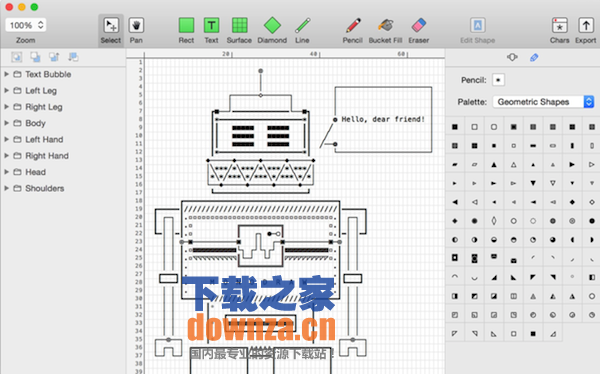Click the Pencil character box
600x374 pixels.
pyautogui.click(x=498, y=80)
